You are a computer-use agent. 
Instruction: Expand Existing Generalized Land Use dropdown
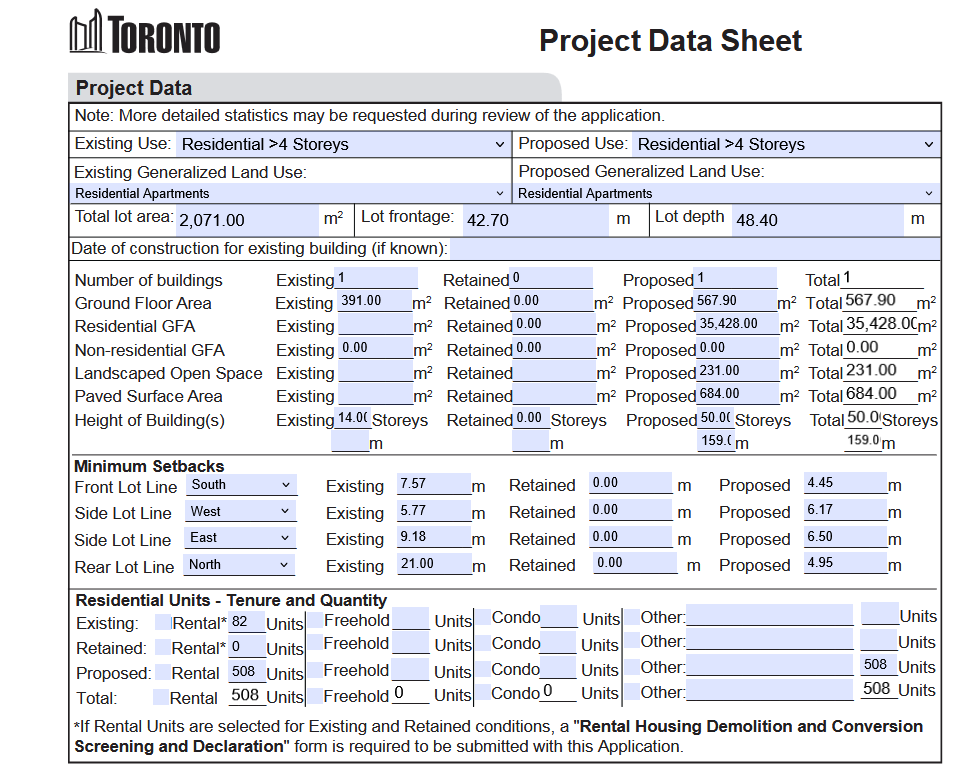(x=290, y=193)
